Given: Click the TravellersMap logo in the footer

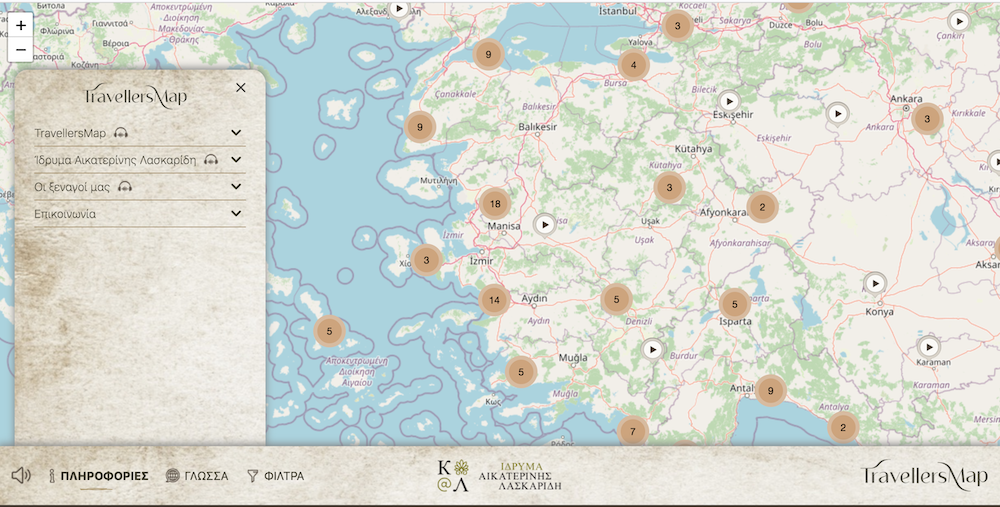Looking at the screenshot, I should coord(924,476).
